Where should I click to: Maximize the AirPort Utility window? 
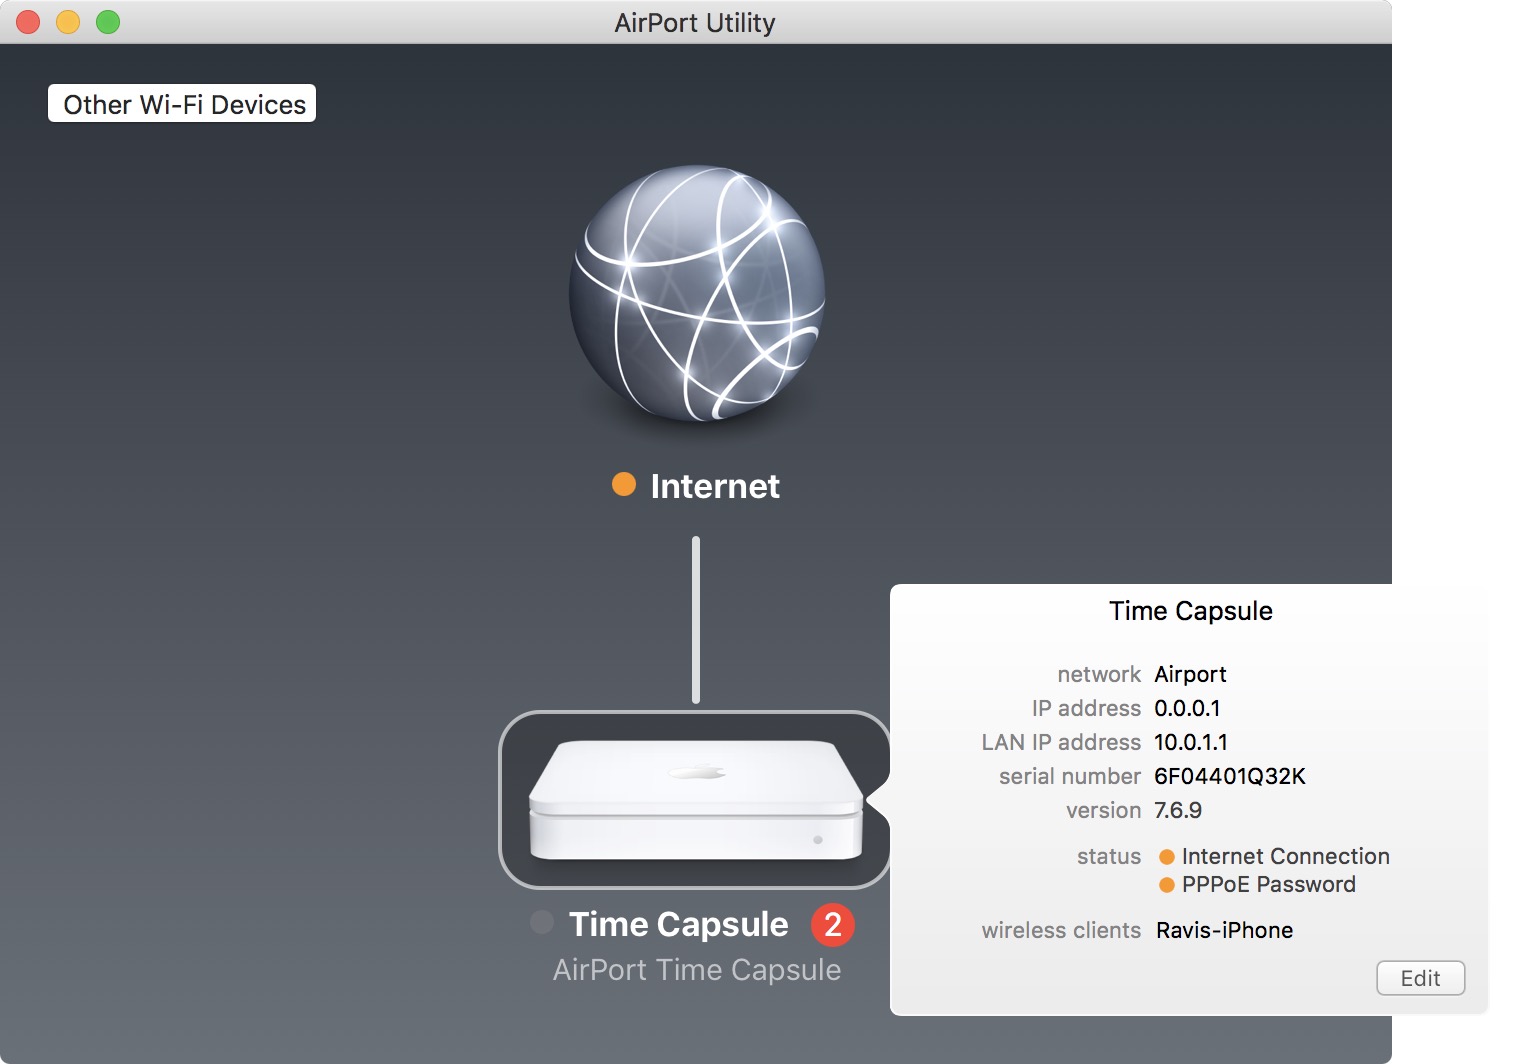(108, 22)
